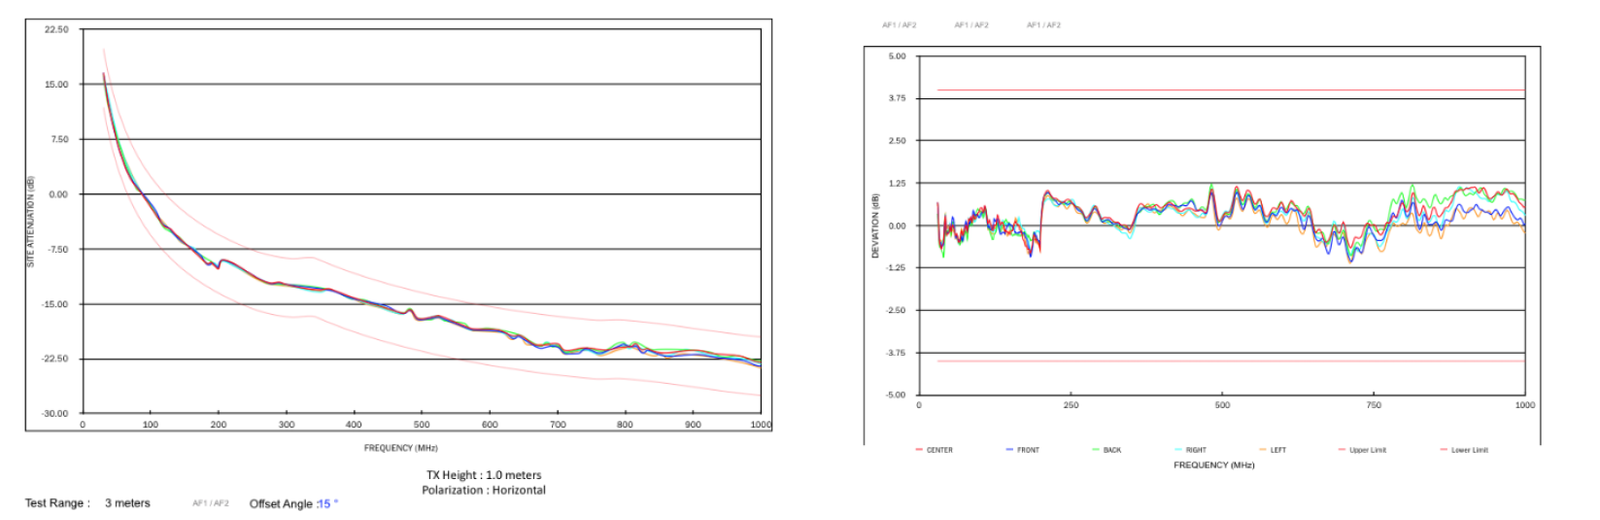The height and width of the screenshot is (520, 1600).
Task: Click the 22.50 label on attenuation y-axis
Action: coord(56,30)
